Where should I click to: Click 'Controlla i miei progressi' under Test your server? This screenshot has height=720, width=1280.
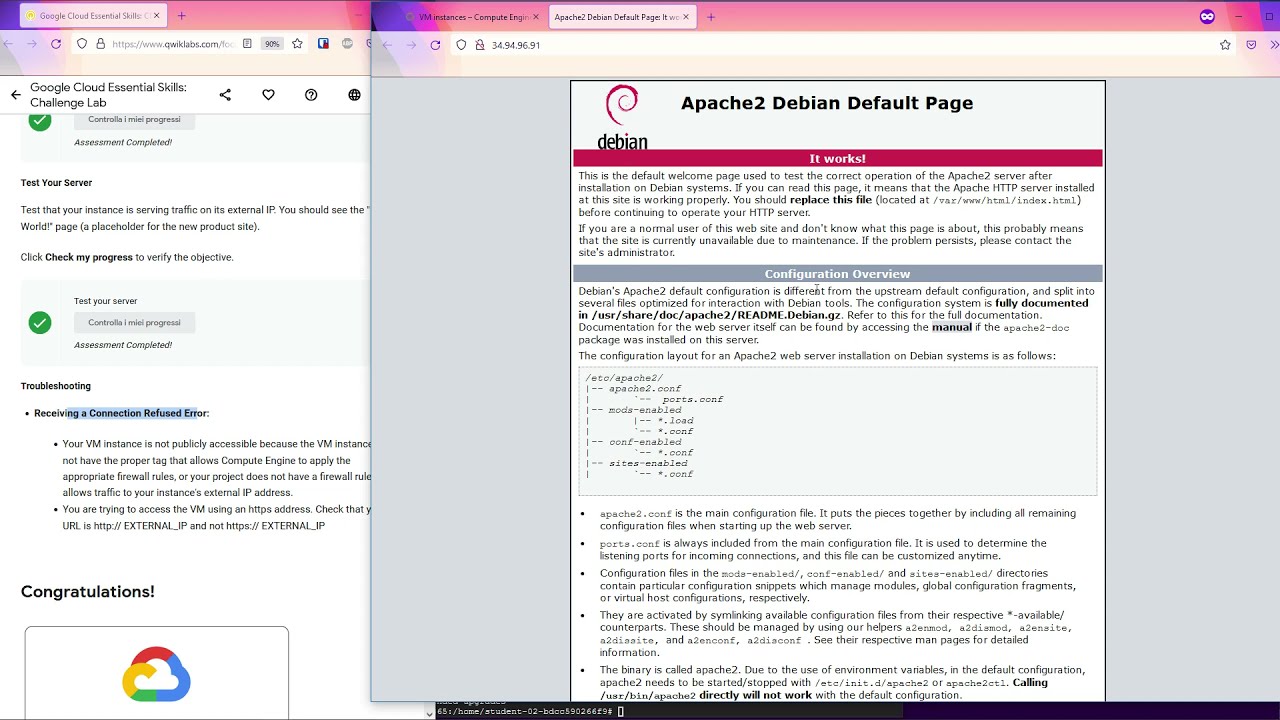coord(134,322)
